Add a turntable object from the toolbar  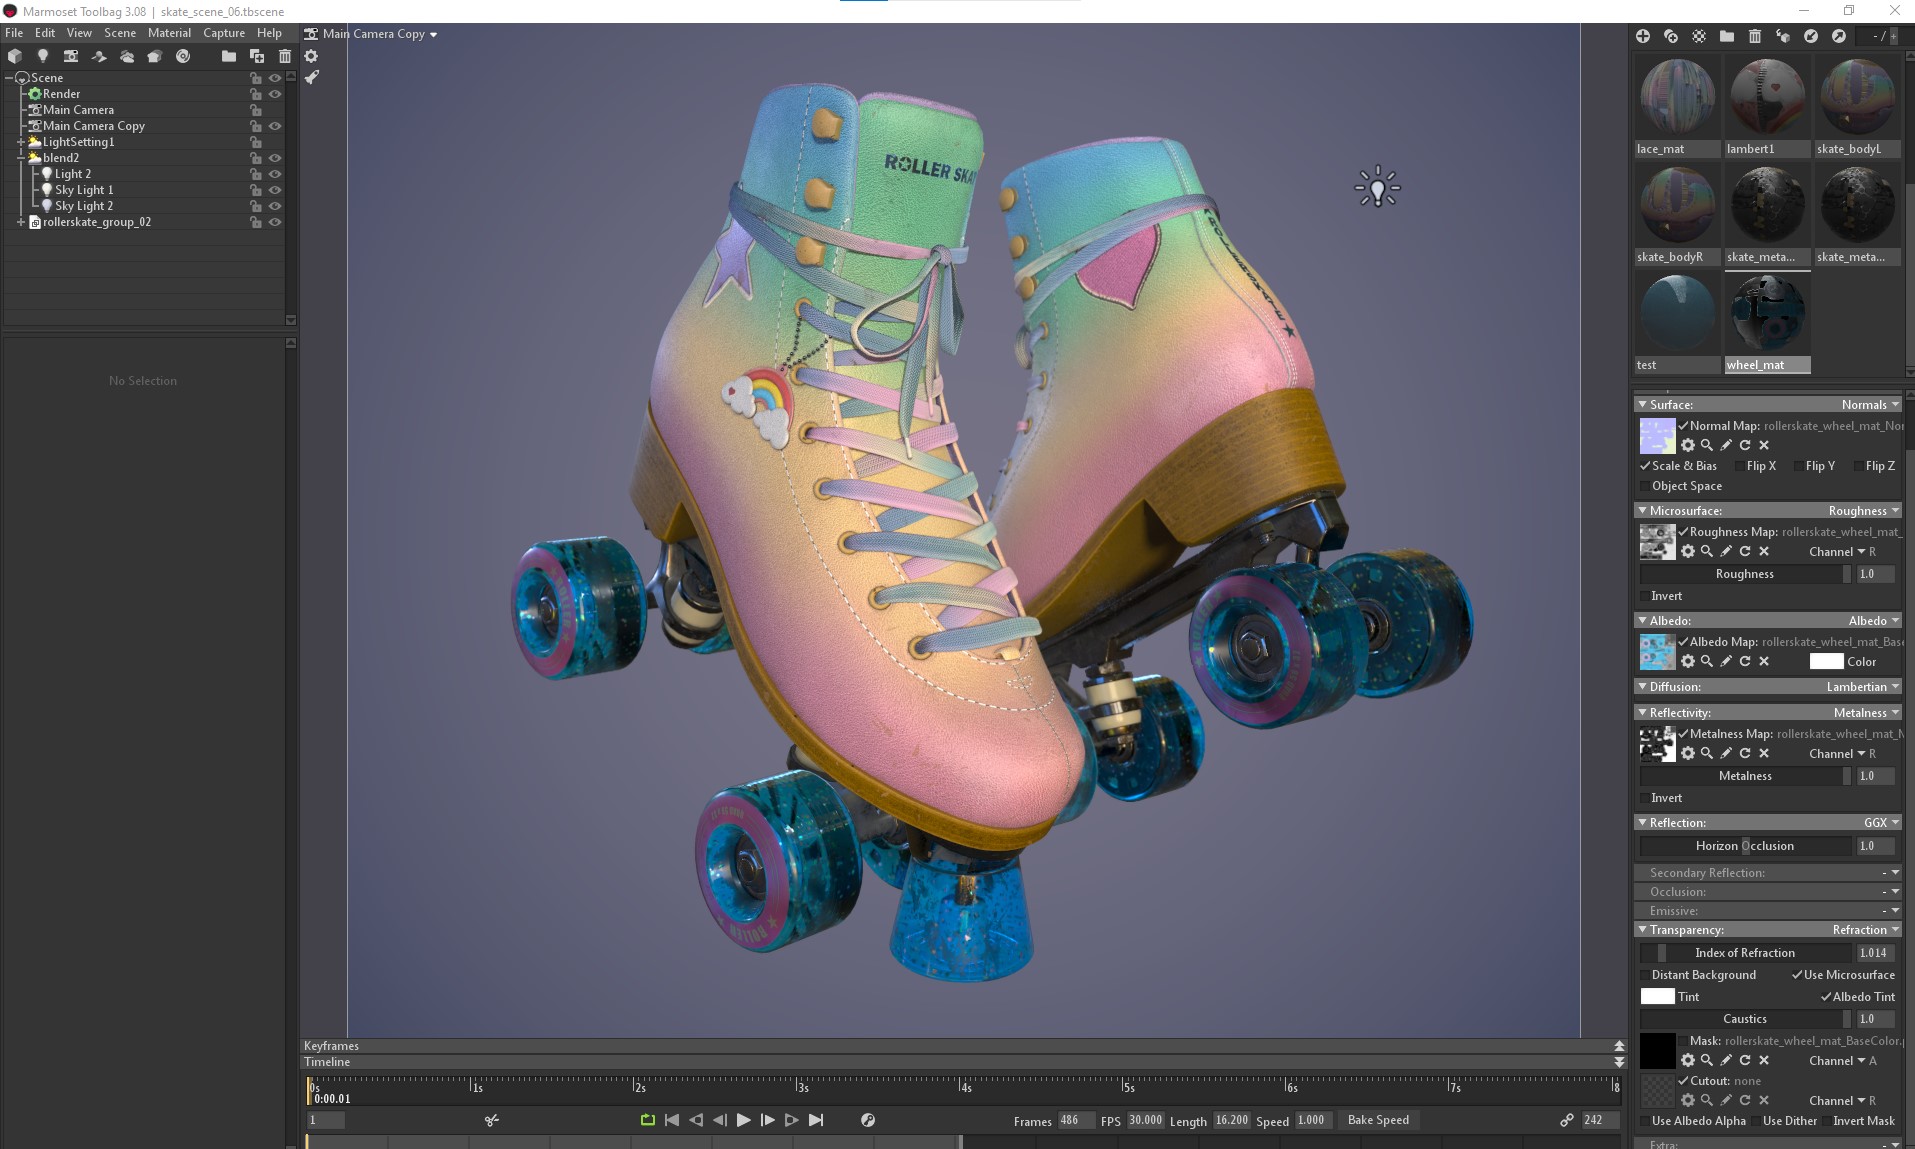183,56
